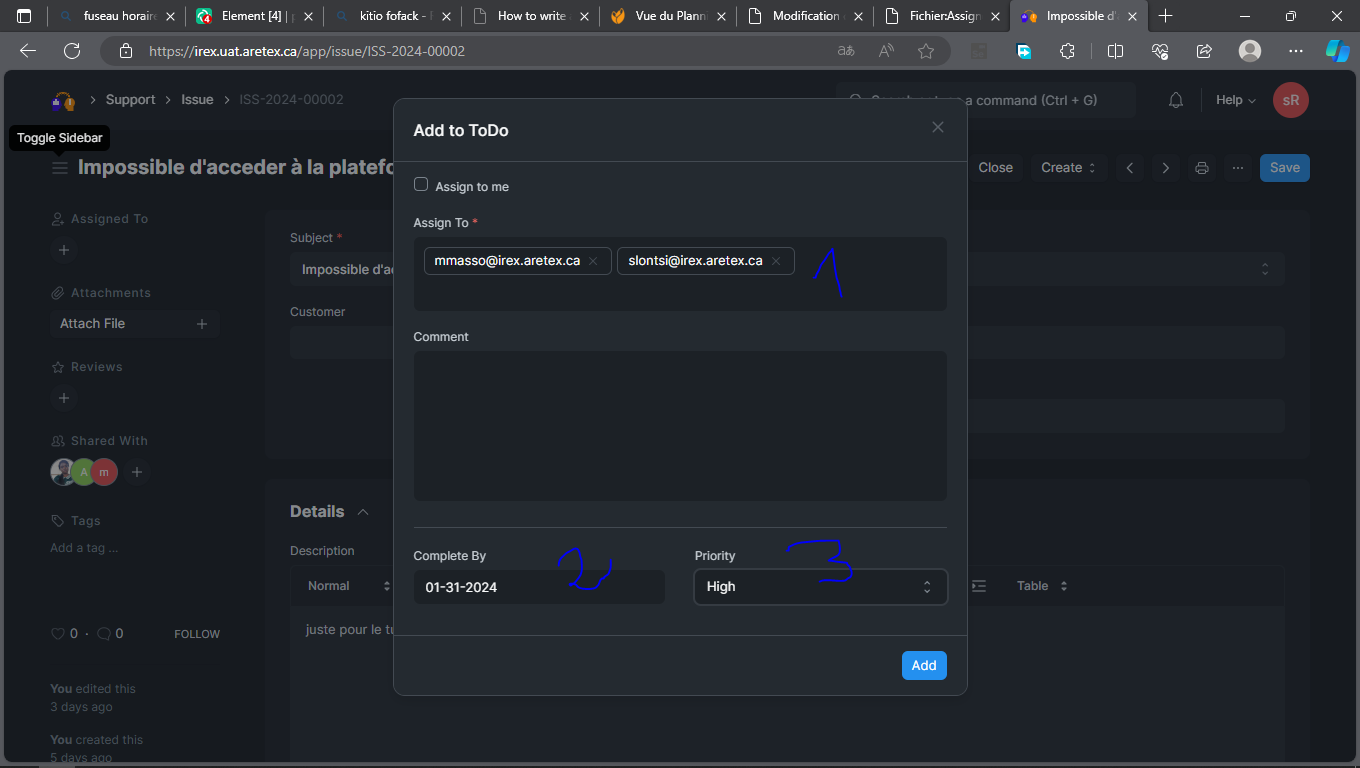Add a review with the Reviews plus

pyautogui.click(x=64, y=398)
